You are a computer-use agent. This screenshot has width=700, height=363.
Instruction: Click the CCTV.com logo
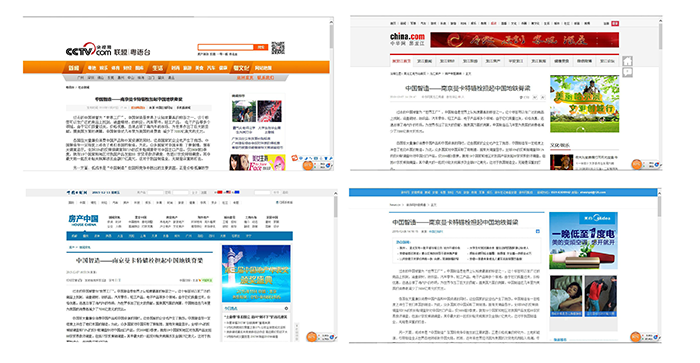pos(88,50)
